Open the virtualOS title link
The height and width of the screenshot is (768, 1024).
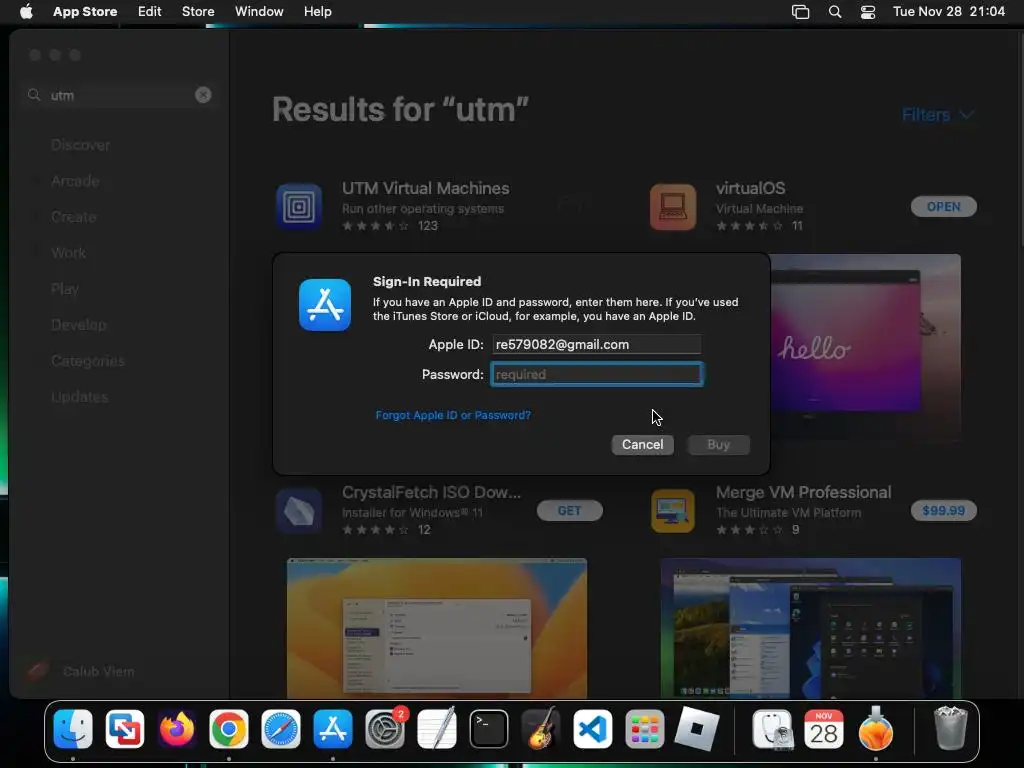click(x=750, y=188)
